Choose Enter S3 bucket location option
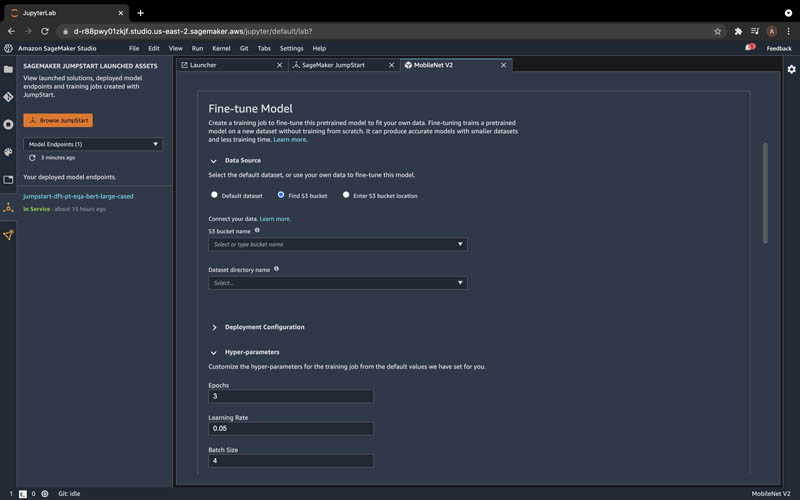 click(346, 195)
